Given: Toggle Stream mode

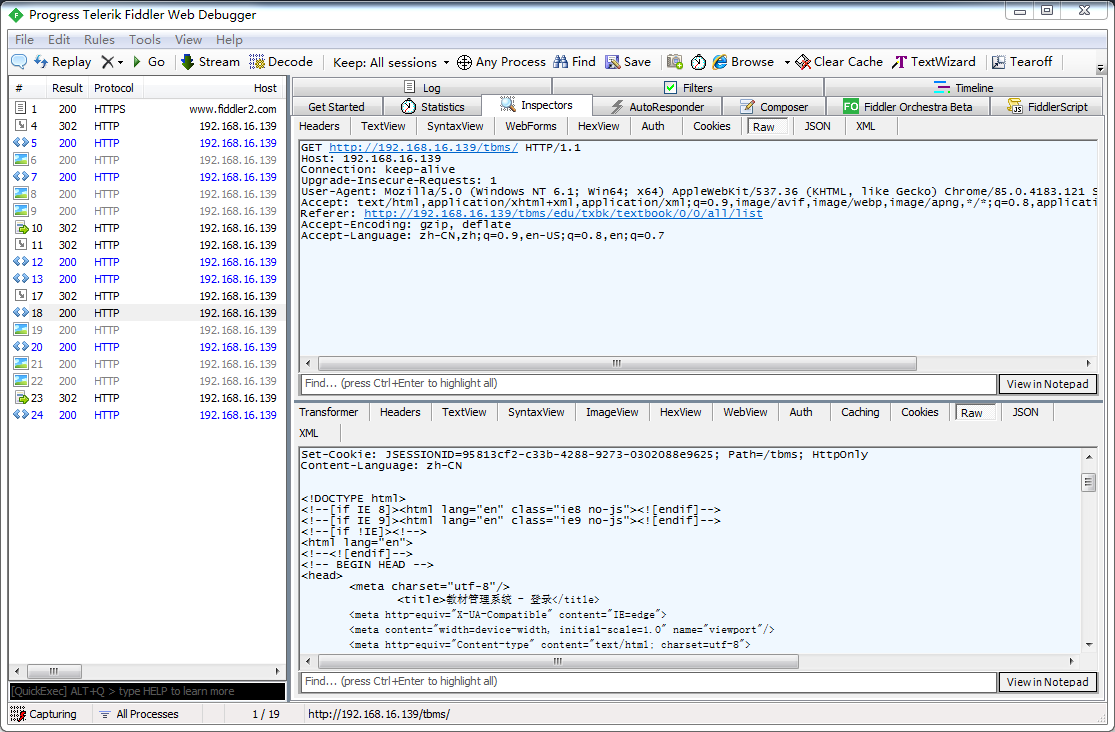Looking at the screenshot, I should [210, 62].
